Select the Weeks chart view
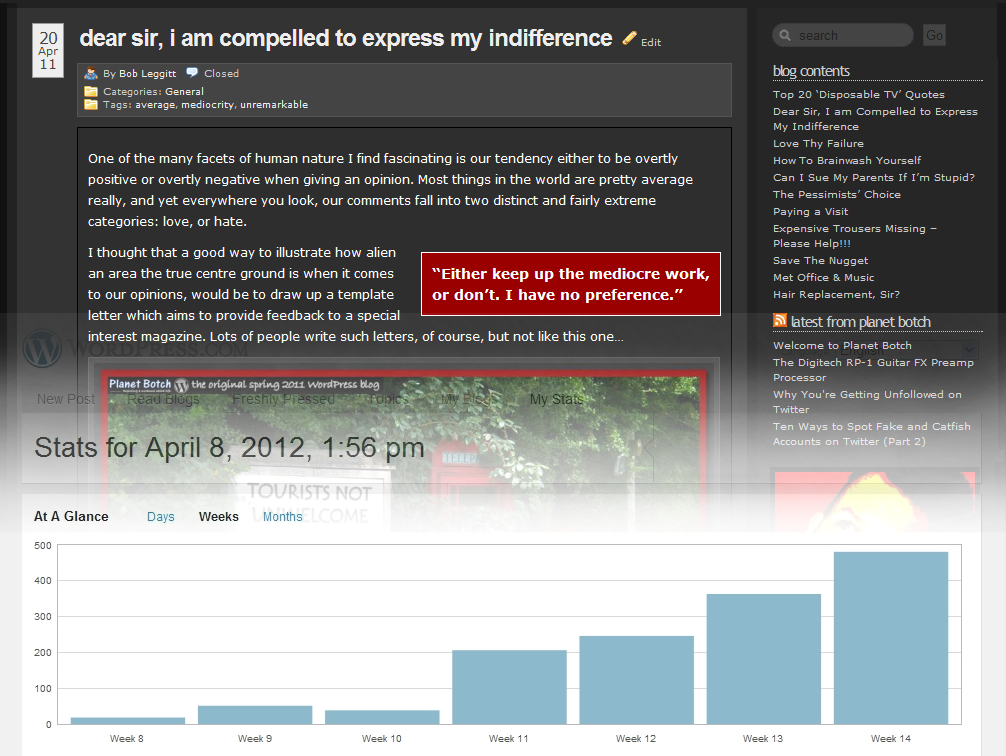This screenshot has height=756, width=1006. pyautogui.click(x=219, y=517)
